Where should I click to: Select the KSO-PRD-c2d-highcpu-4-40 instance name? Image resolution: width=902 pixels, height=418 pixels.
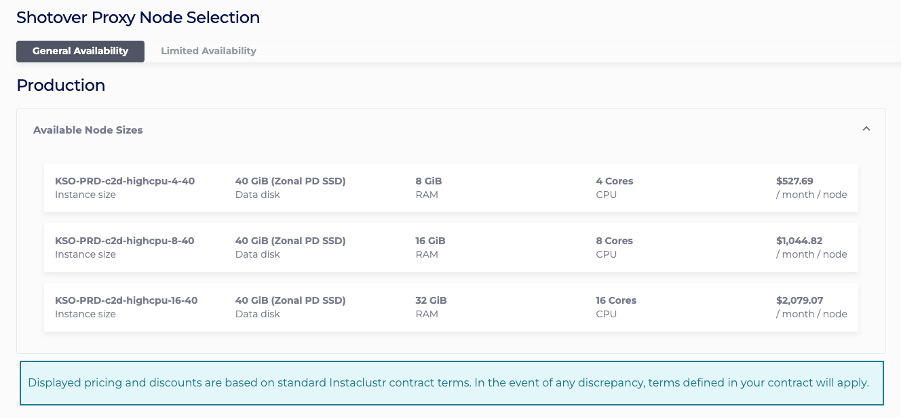coord(125,181)
